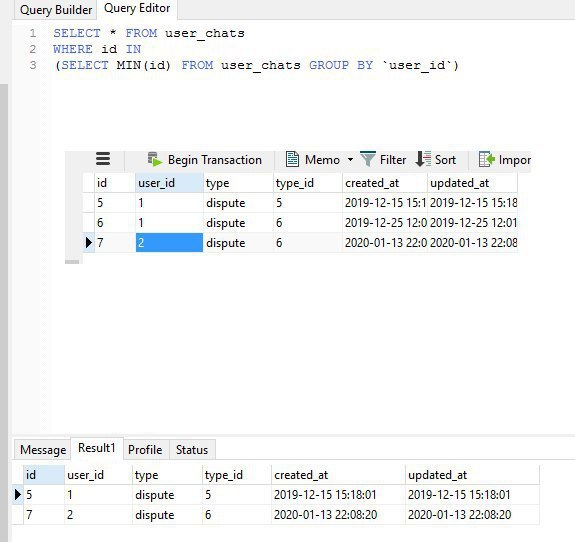Click the SELECT keyword on line 1

point(77,33)
